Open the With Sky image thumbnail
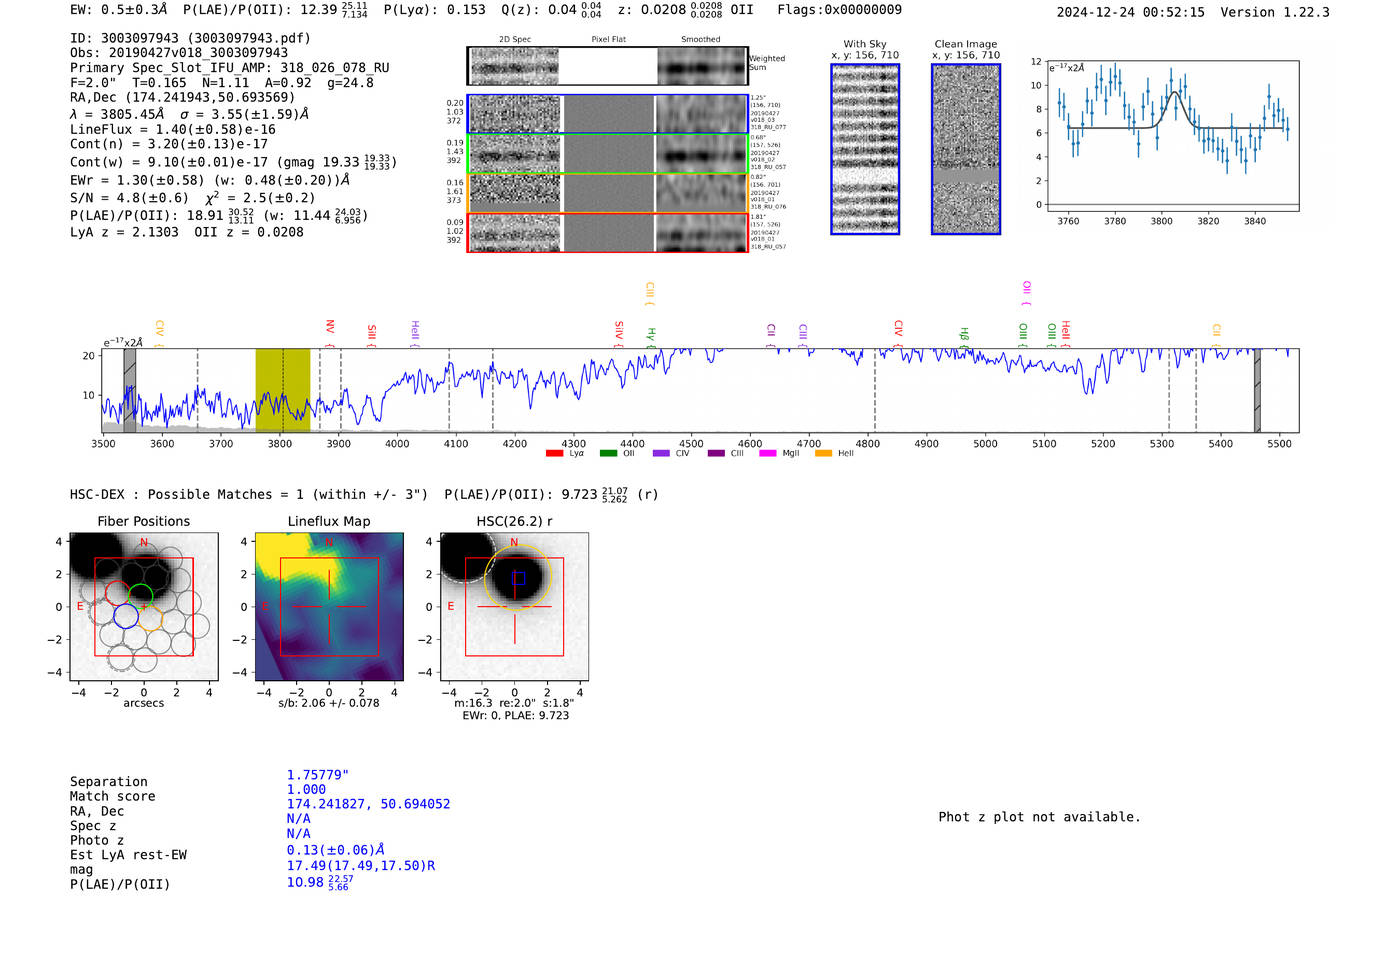The image size is (1400, 953). pyautogui.click(x=865, y=149)
